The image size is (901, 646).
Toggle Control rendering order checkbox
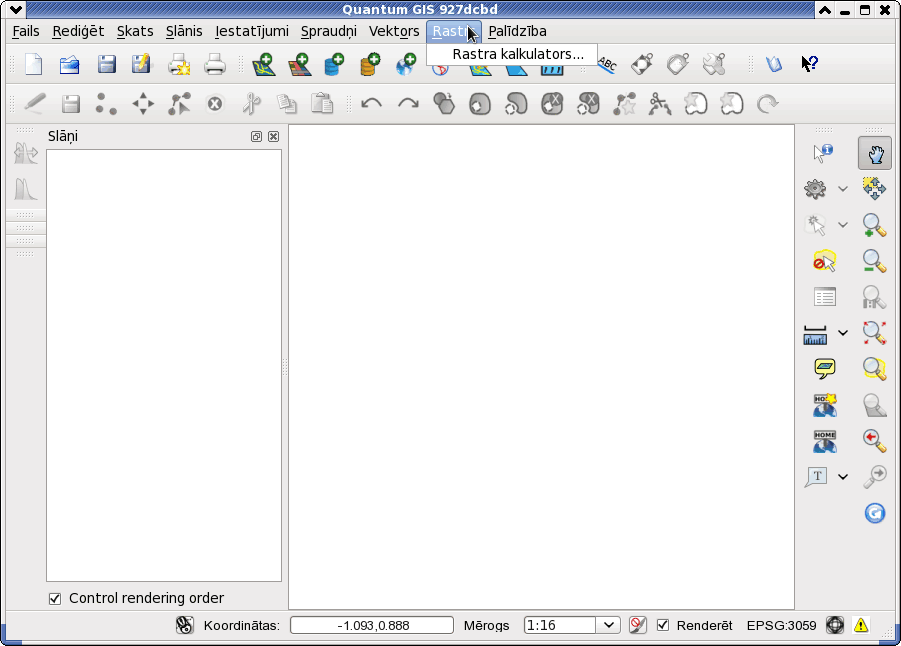55,599
